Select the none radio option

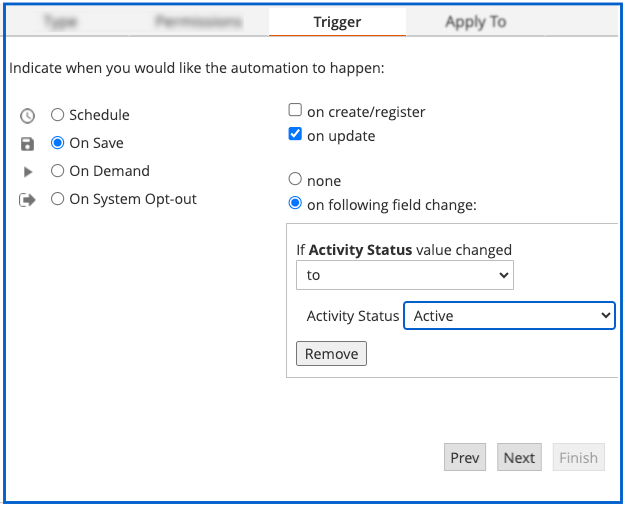pos(295,180)
